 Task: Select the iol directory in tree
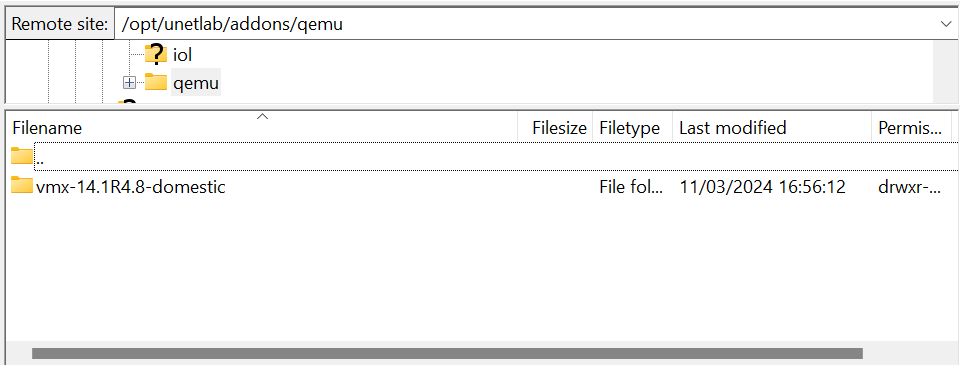tap(182, 55)
